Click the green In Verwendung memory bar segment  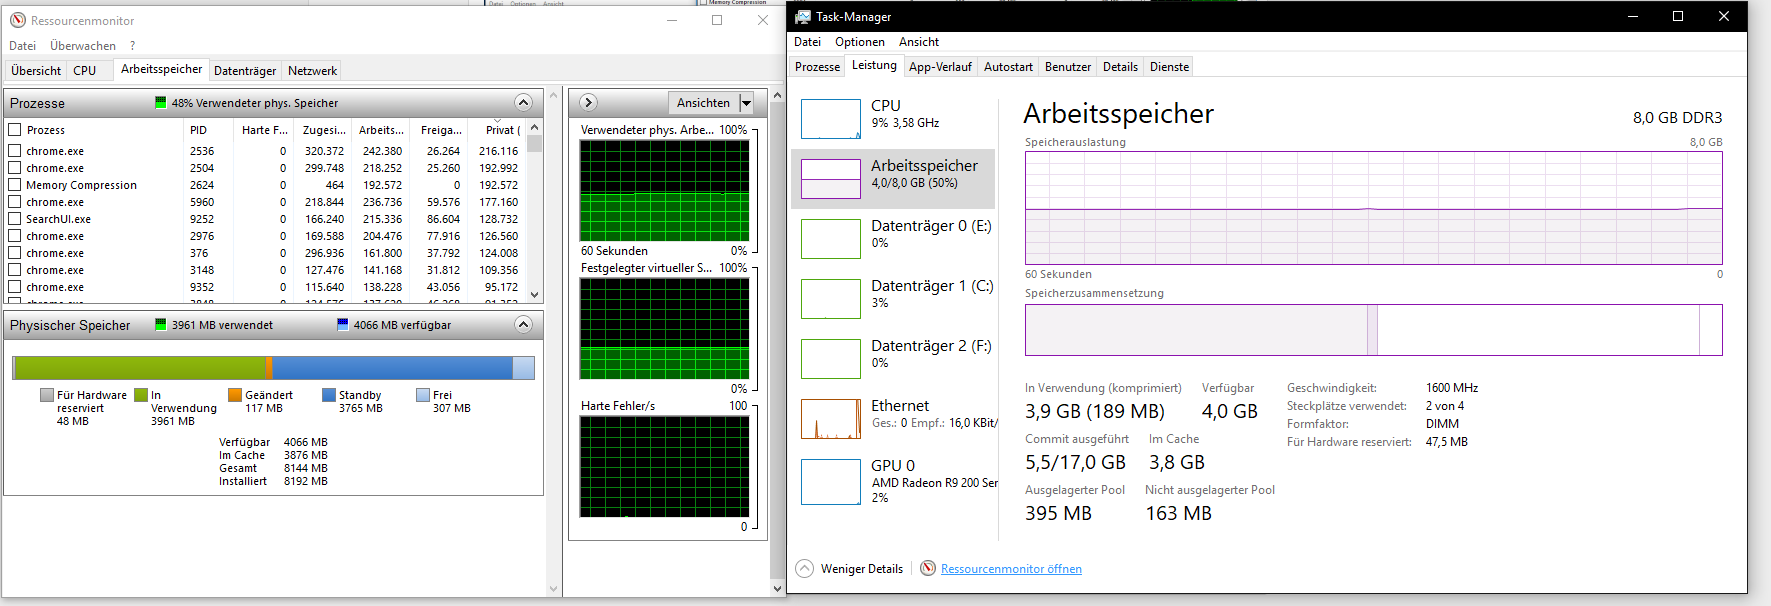140,368
